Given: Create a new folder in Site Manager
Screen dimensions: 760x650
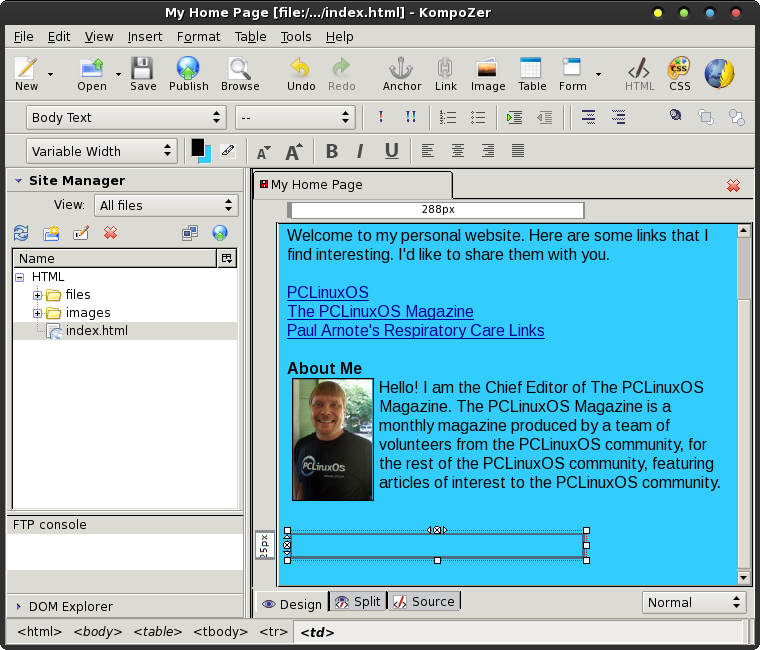Looking at the screenshot, I should tap(51, 233).
